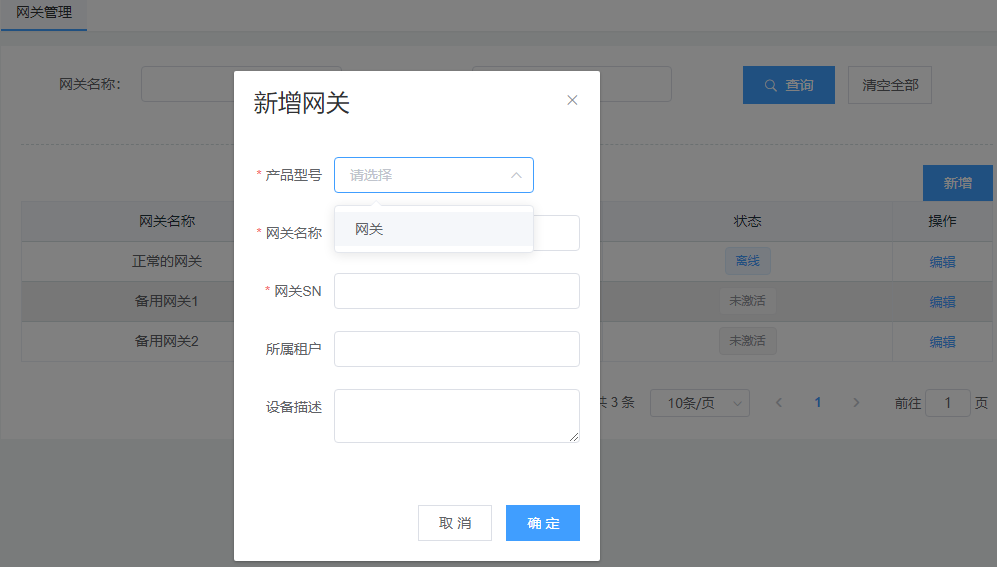
Task: Click the 新增 button
Action: (957, 183)
